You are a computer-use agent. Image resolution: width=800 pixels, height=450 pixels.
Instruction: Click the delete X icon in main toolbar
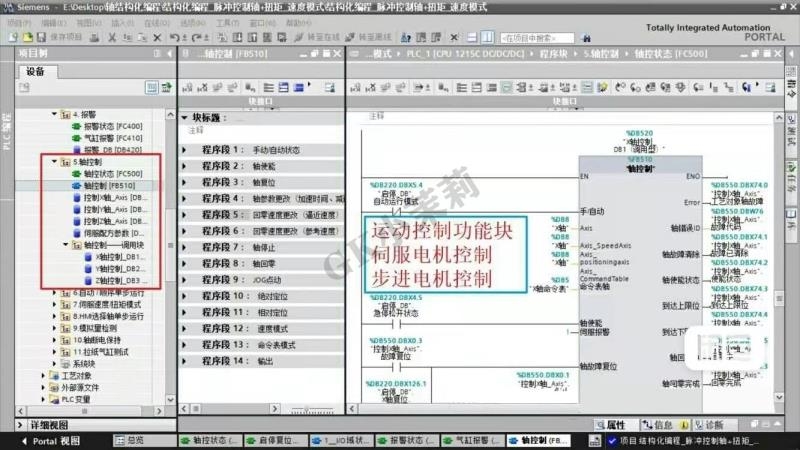pos(157,37)
